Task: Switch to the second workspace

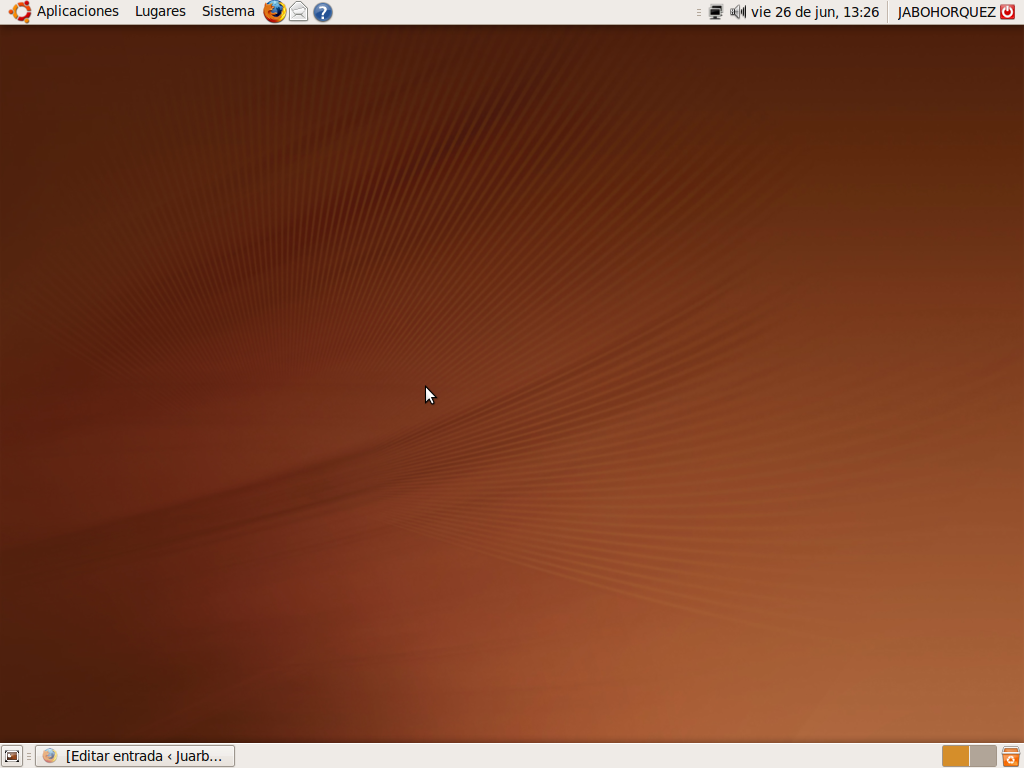Action: point(983,756)
